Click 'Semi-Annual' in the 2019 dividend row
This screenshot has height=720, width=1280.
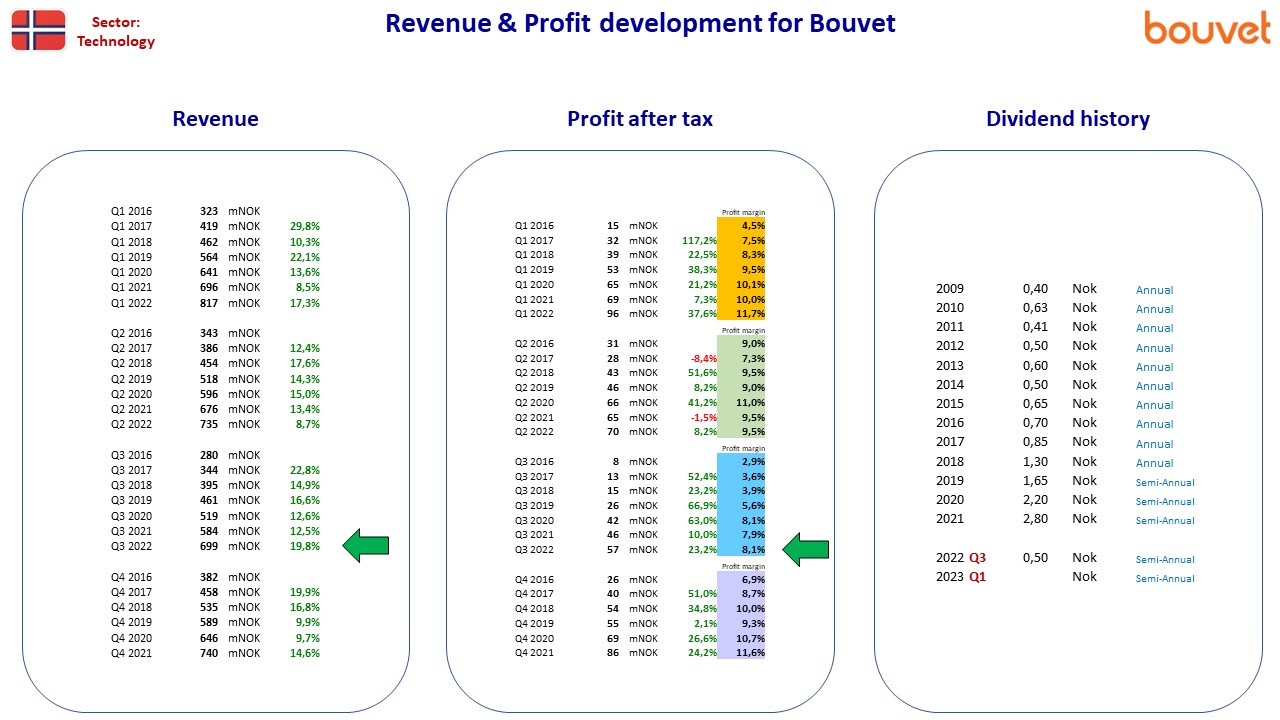[x=1165, y=482]
